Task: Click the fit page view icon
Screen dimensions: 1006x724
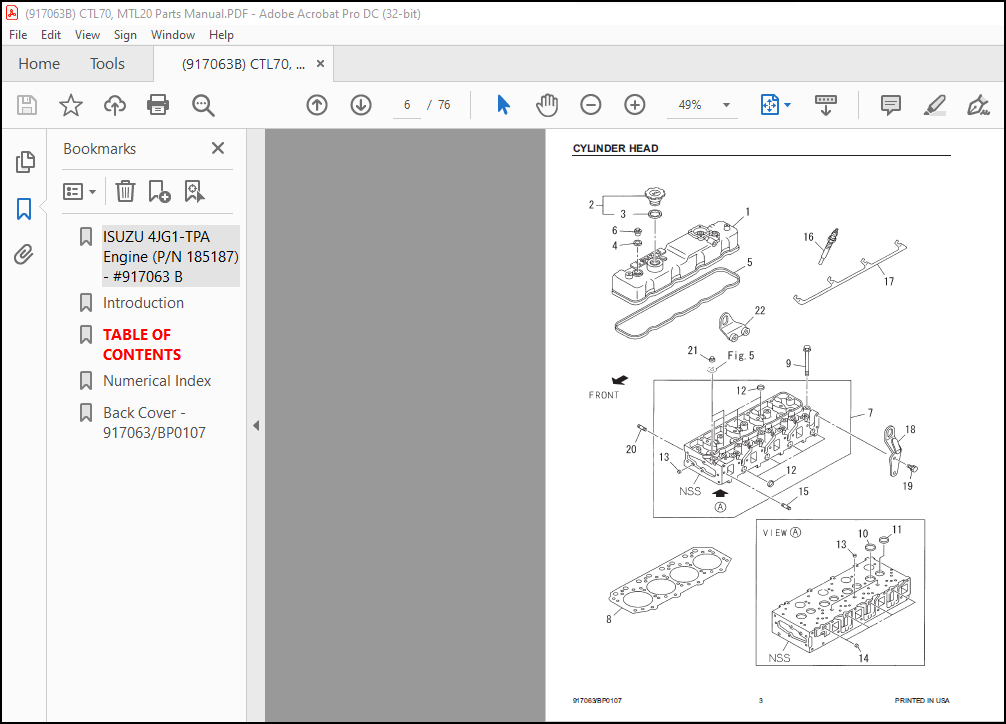Action: 769,105
